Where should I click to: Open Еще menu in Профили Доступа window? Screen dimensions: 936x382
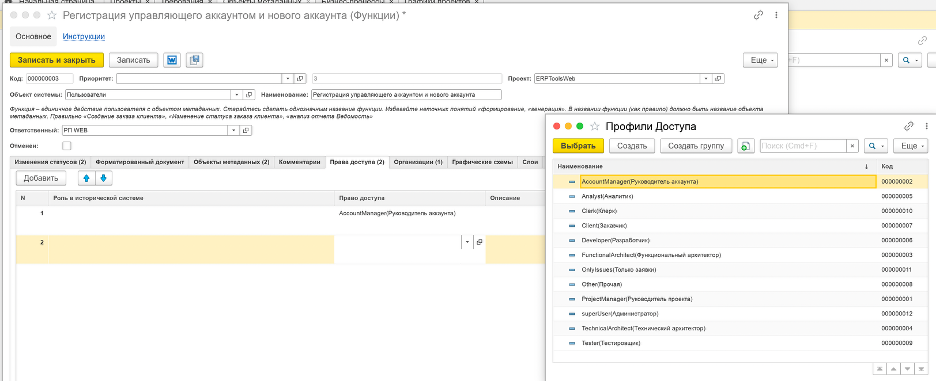click(911, 146)
